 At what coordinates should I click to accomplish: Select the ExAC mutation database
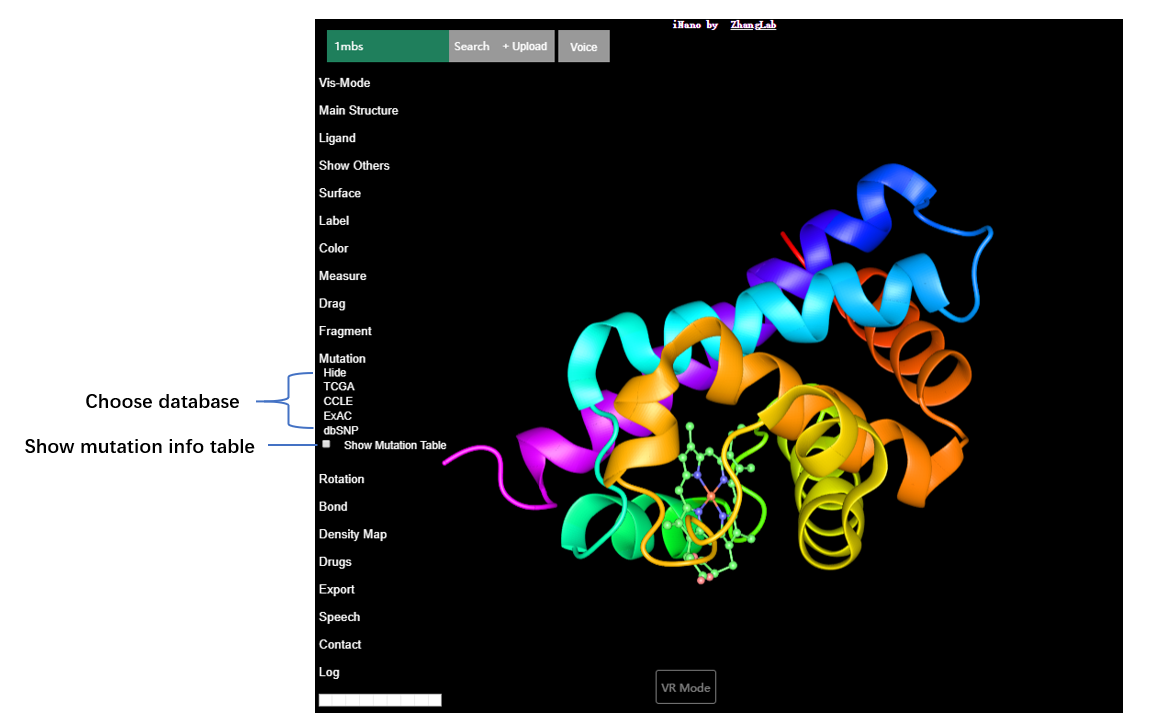coord(338,416)
